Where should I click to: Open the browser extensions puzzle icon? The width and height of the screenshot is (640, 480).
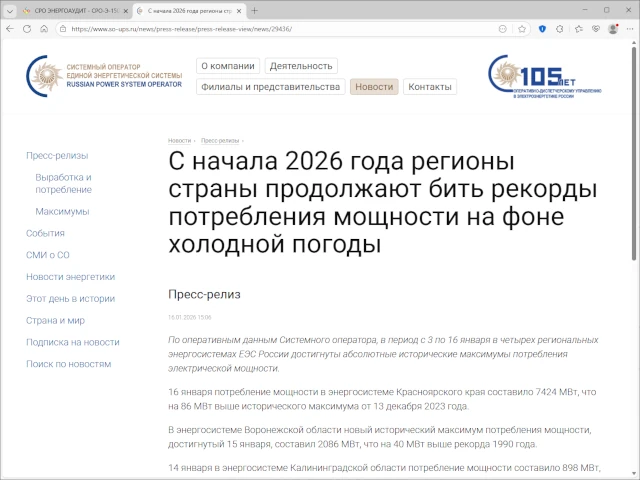tap(560, 29)
